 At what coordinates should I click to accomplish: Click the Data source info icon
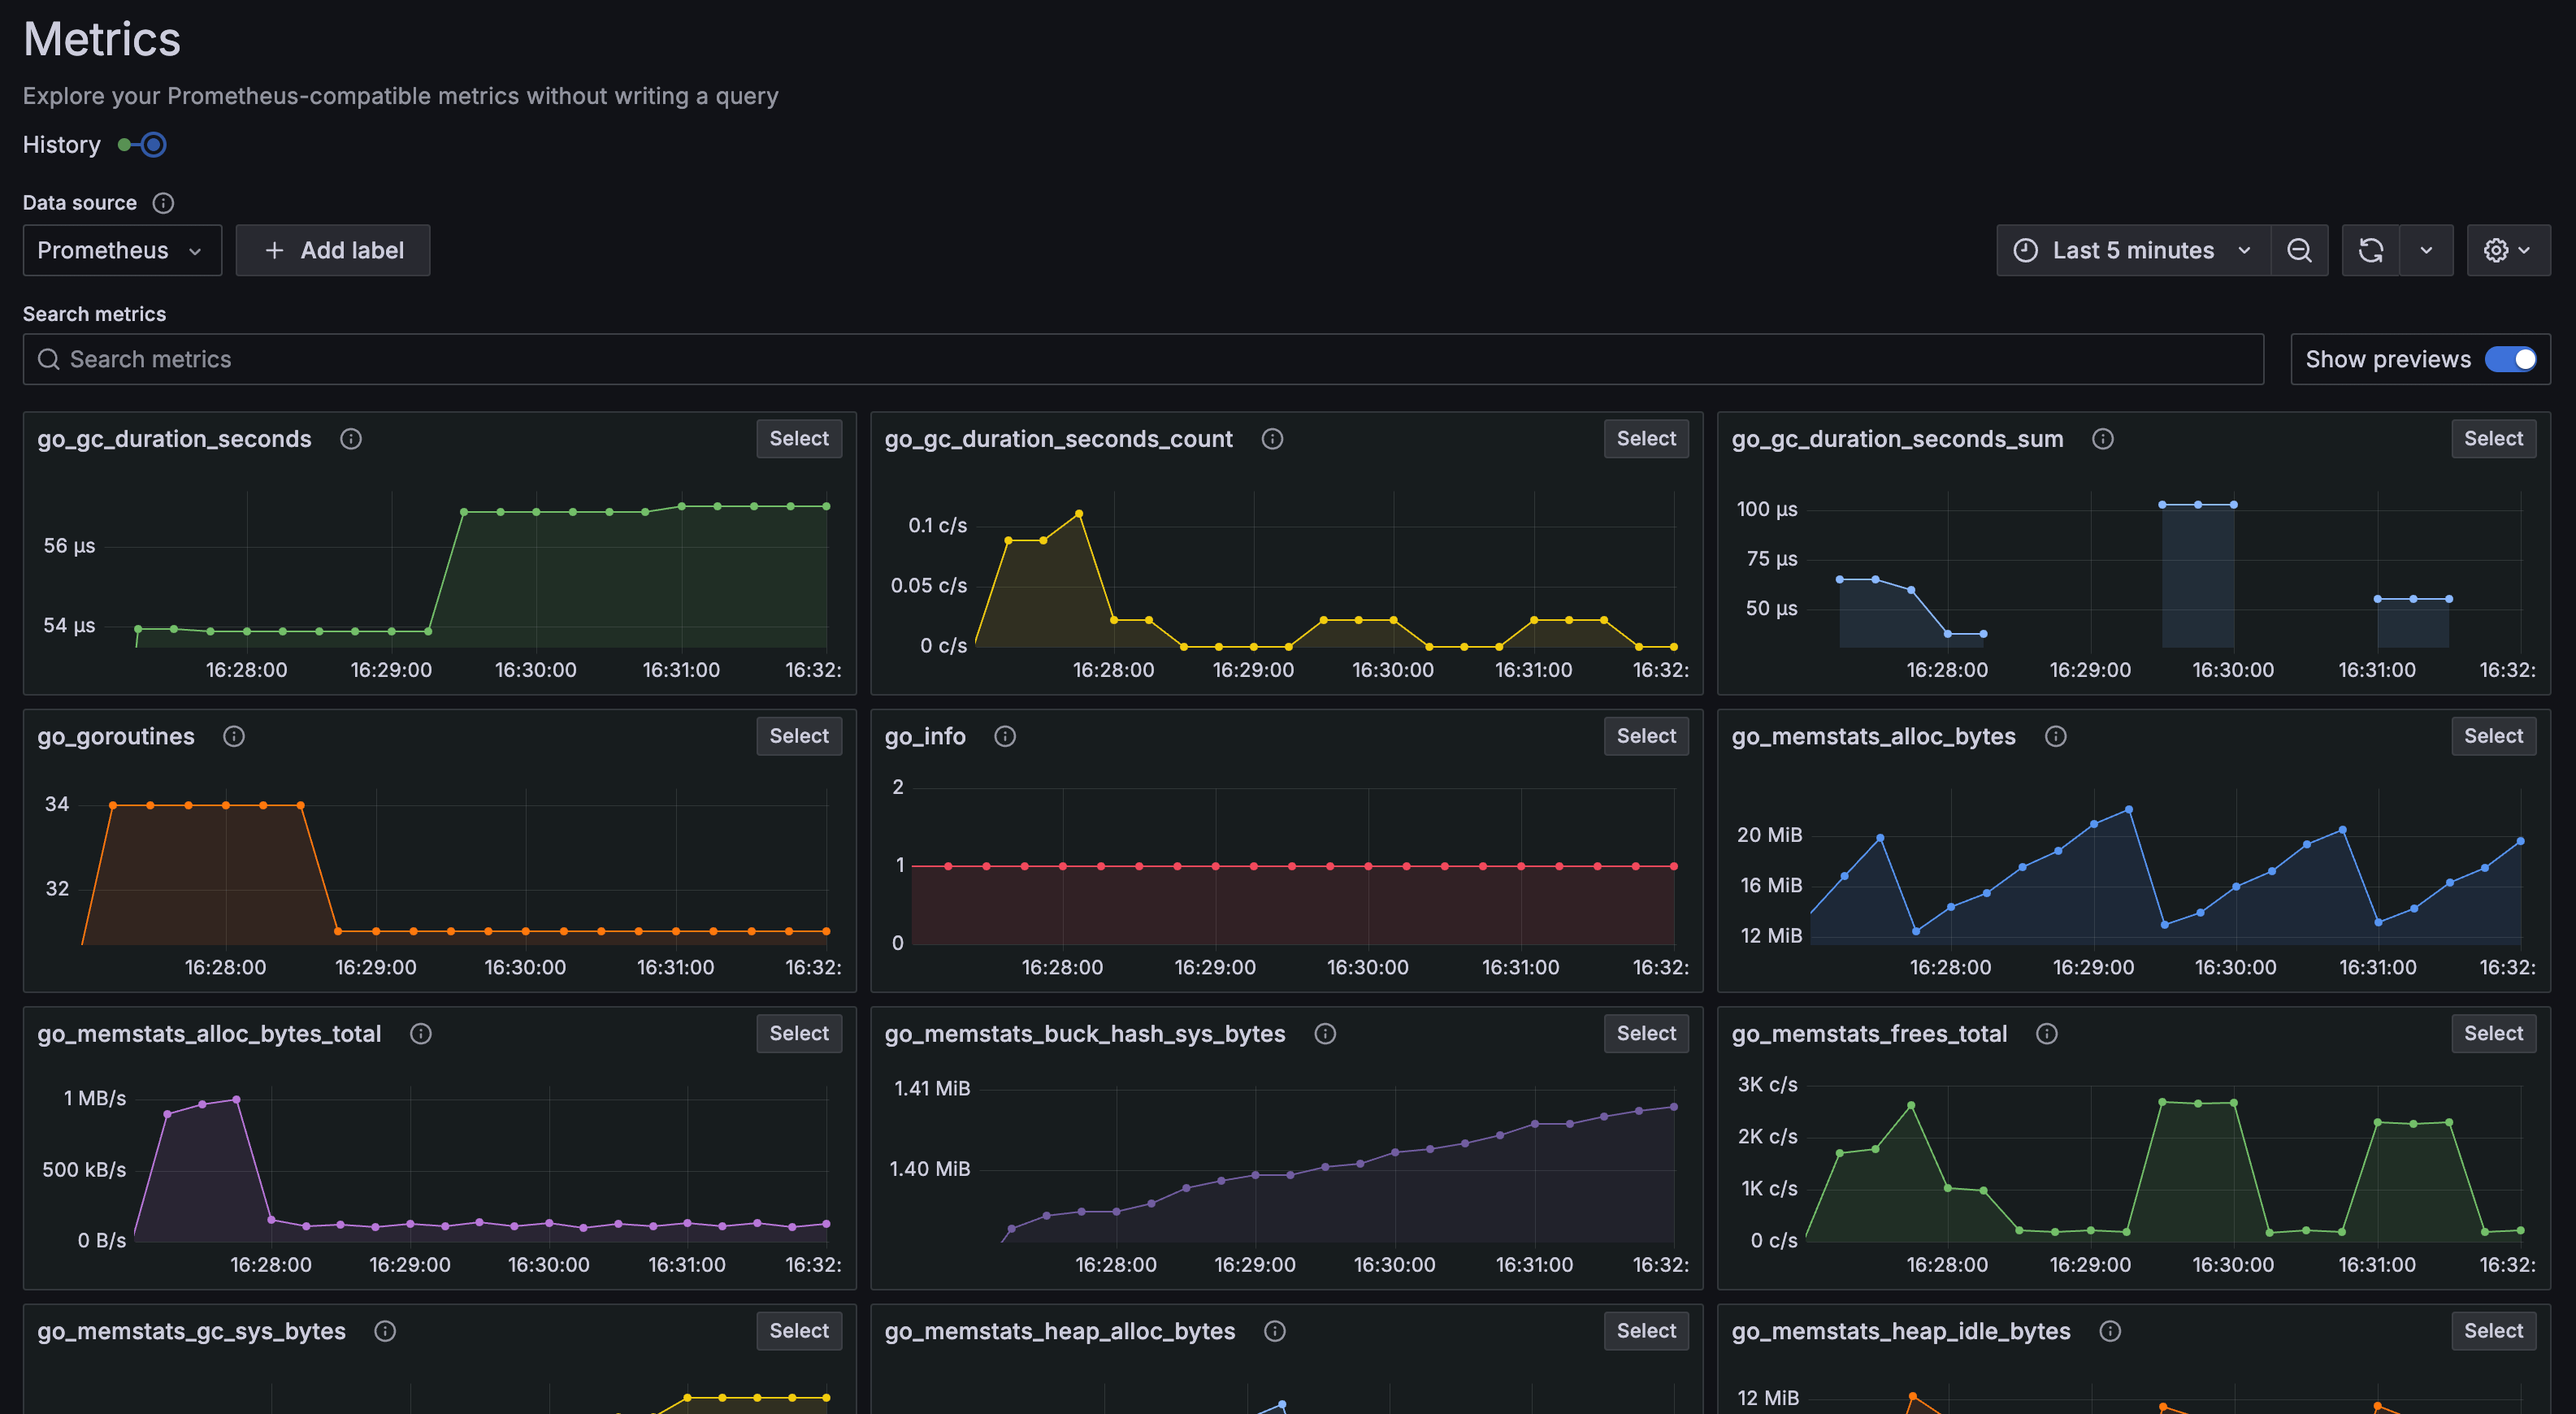click(x=163, y=202)
